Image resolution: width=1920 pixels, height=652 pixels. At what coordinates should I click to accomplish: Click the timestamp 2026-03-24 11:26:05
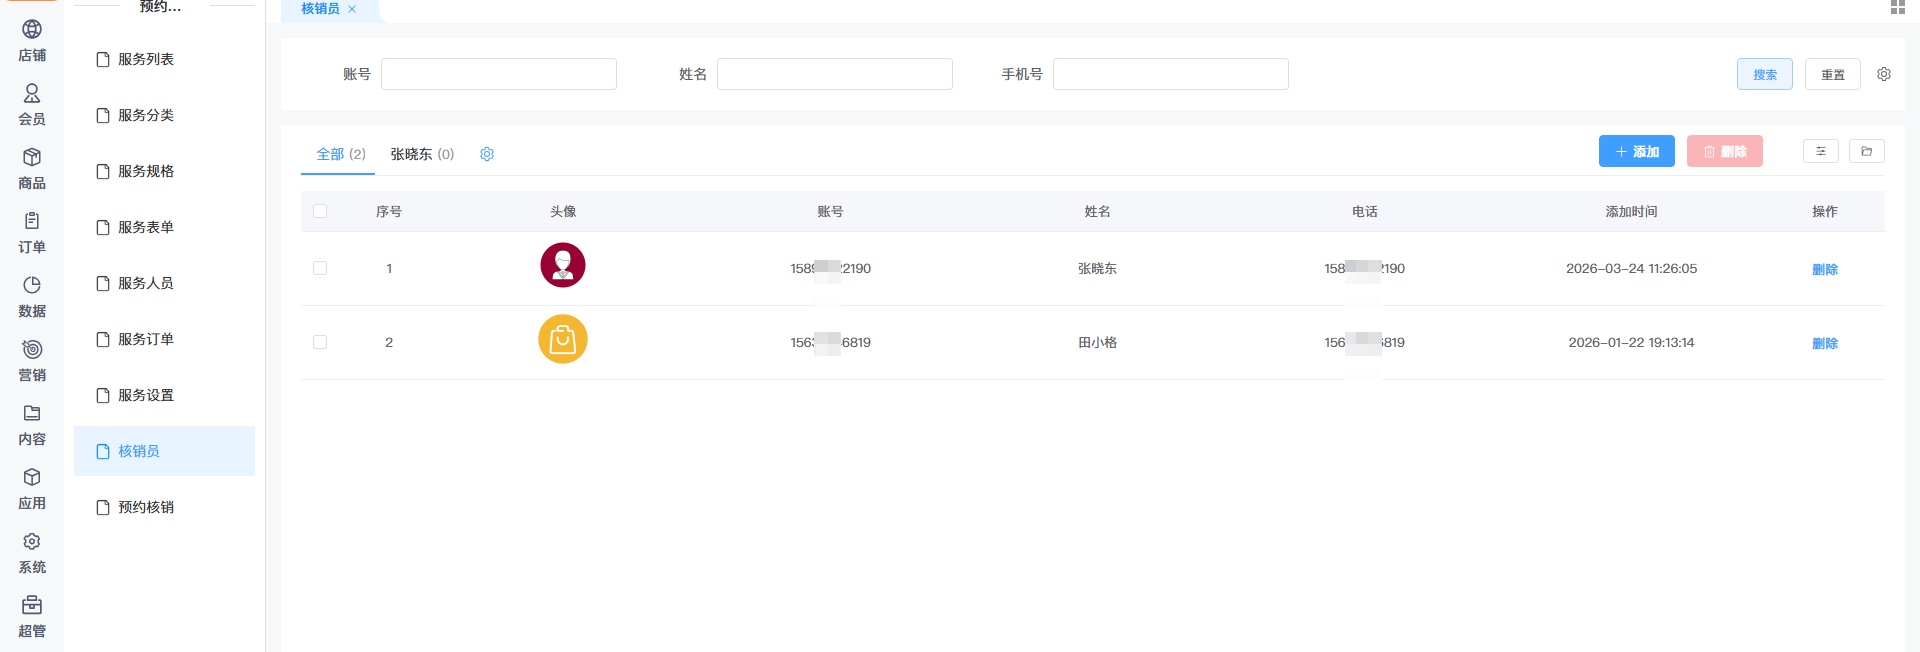click(1632, 268)
